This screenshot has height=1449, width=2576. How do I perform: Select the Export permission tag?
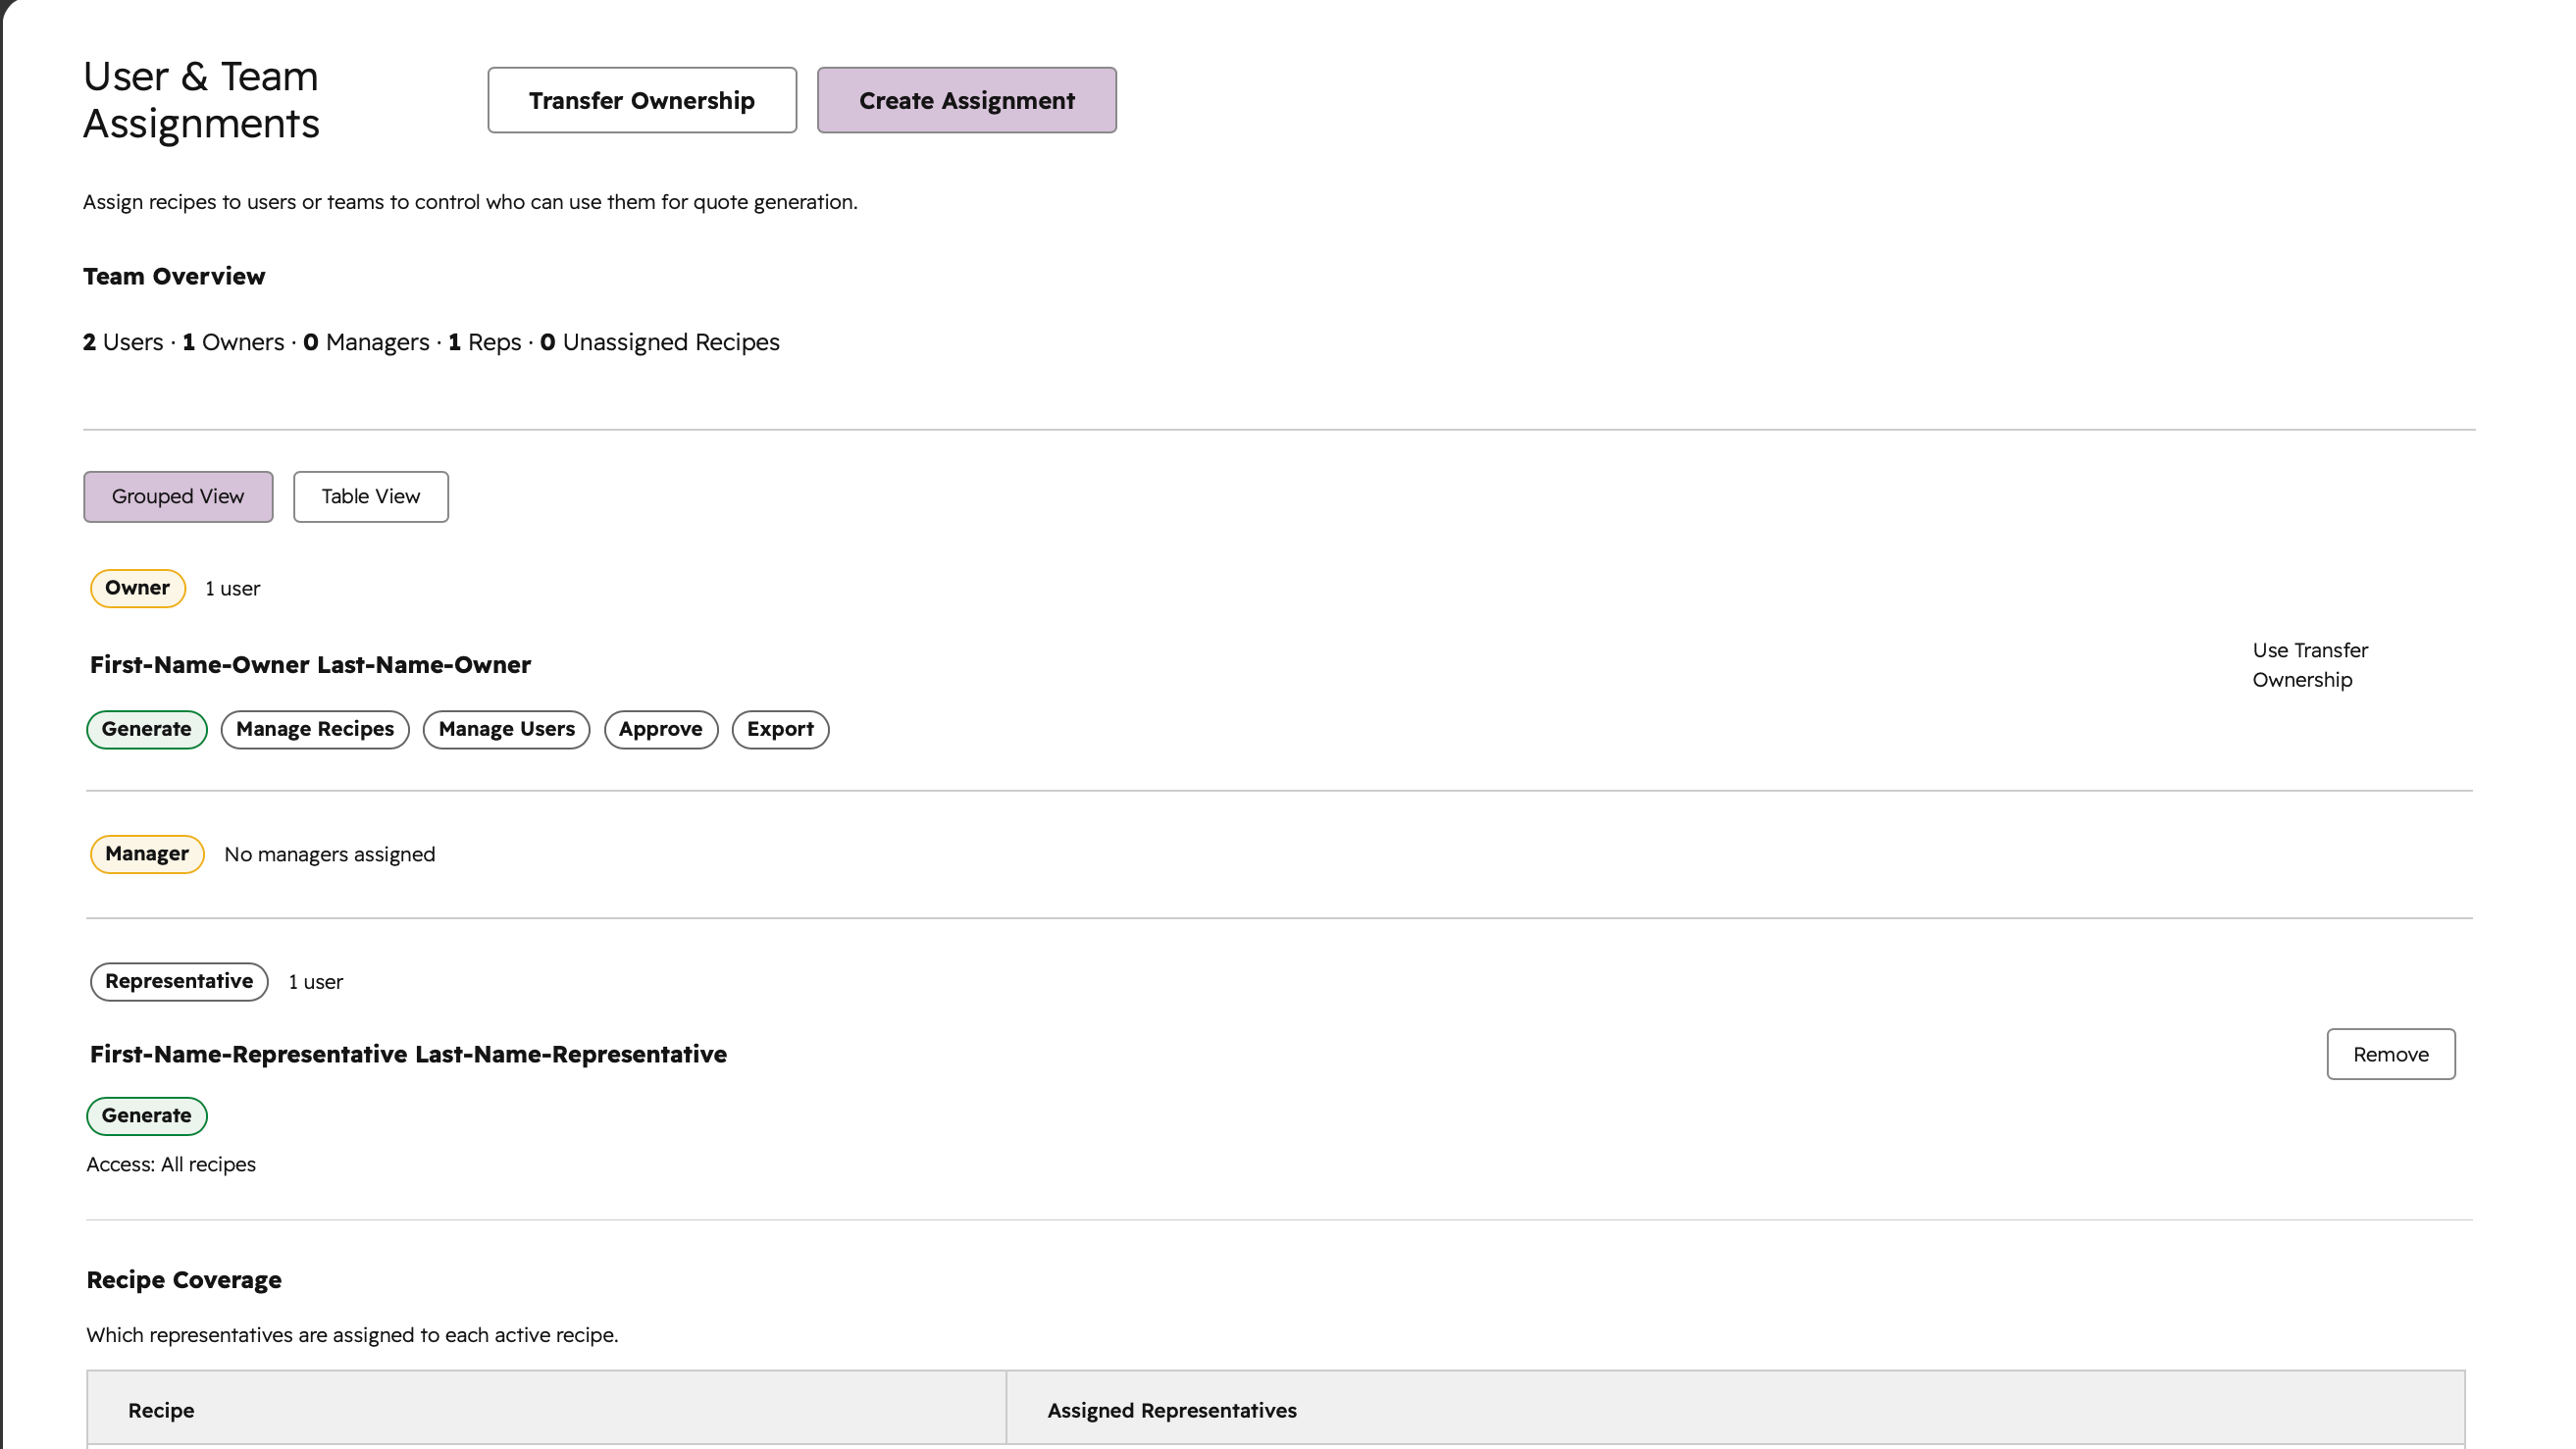[780, 729]
